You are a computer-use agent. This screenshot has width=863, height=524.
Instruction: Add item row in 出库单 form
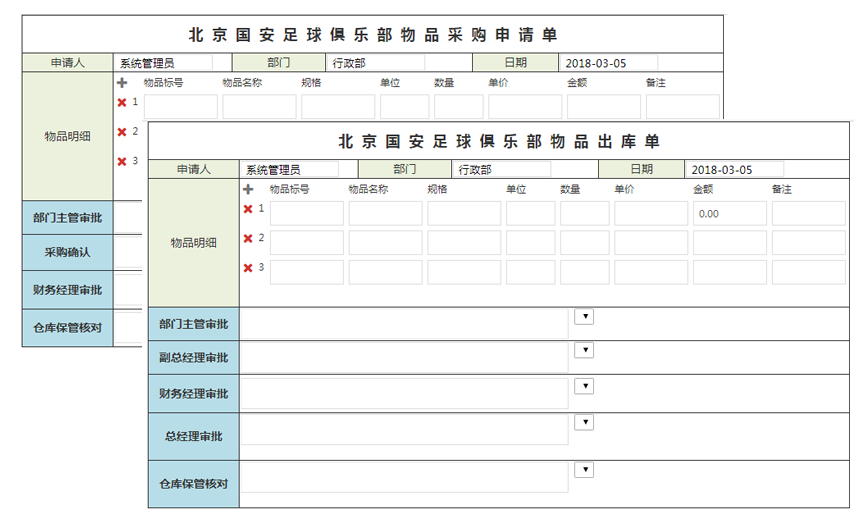tap(248, 189)
